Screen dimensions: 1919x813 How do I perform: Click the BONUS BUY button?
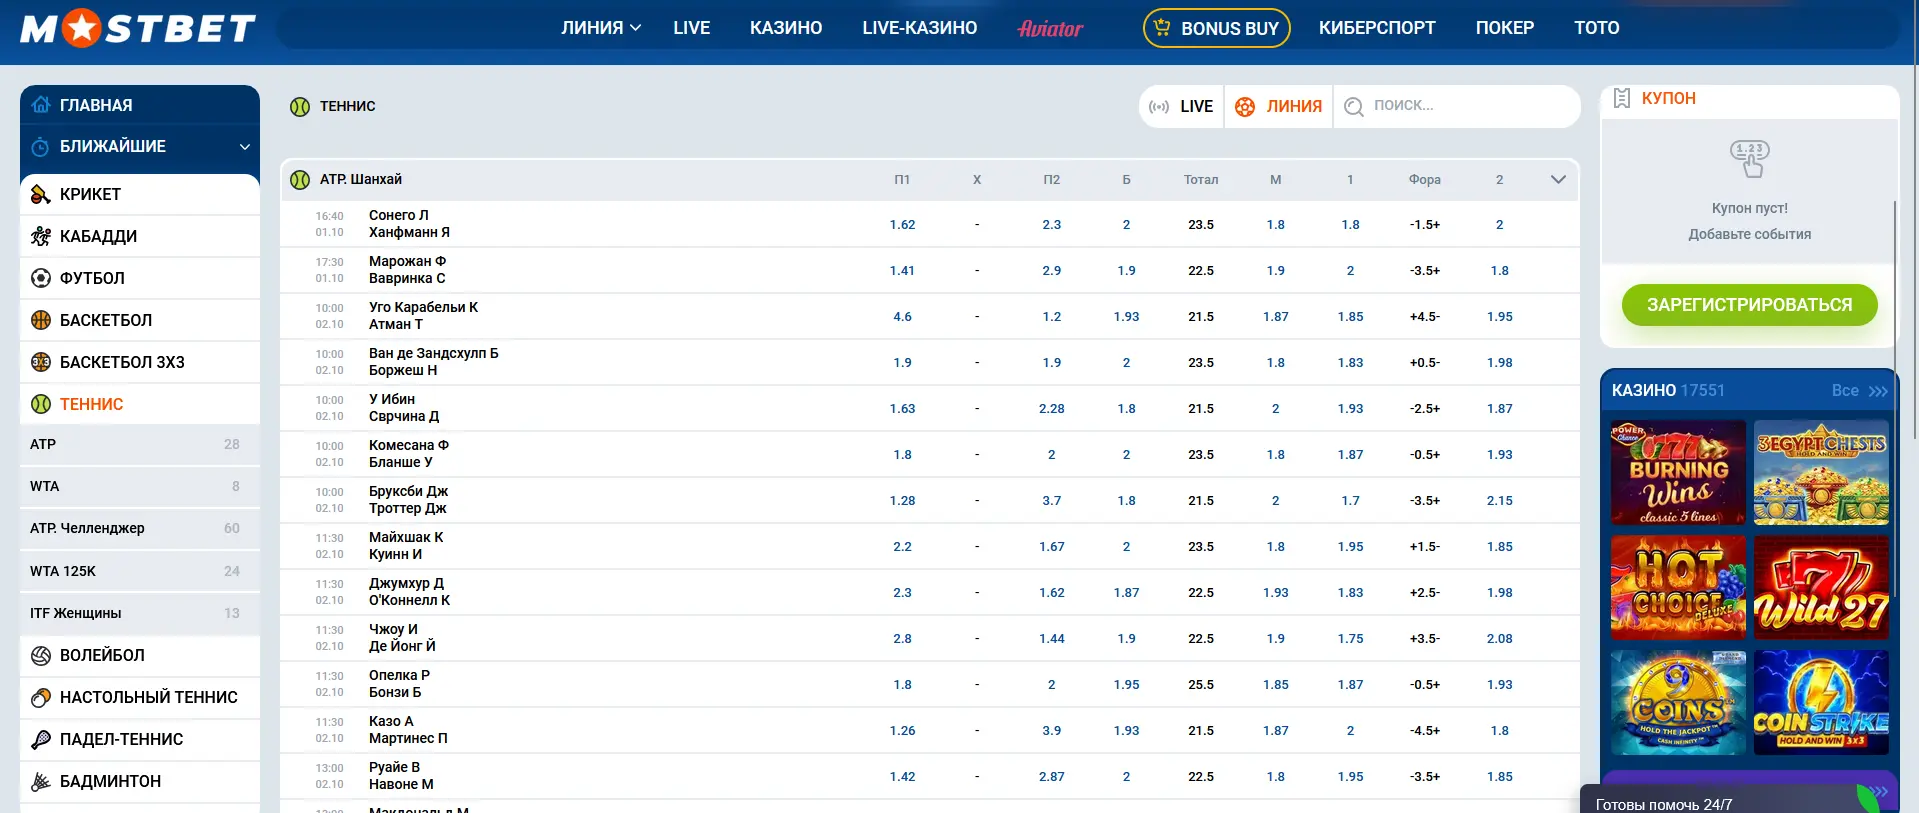point(1217,28)
